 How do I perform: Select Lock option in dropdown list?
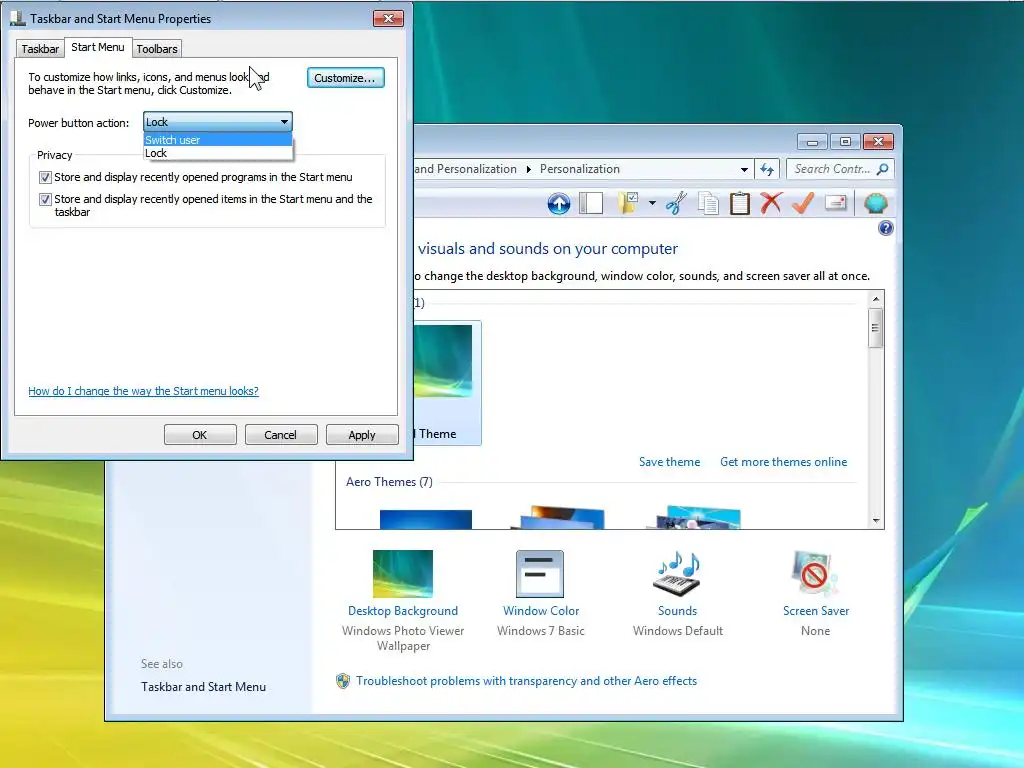coord(217,153)
